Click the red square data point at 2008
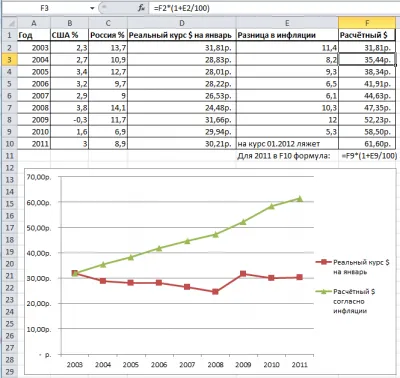 tap(215, 292)
